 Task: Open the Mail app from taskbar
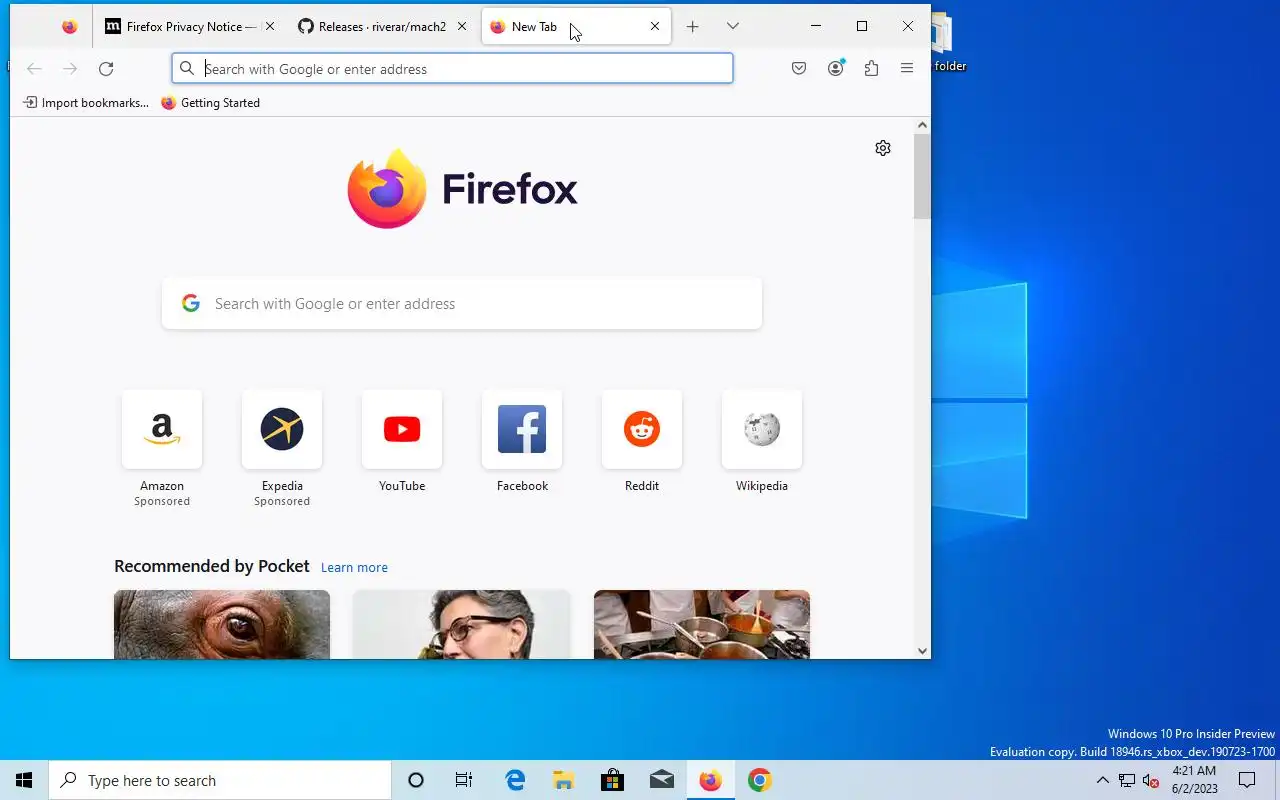[x=662, y=780]
